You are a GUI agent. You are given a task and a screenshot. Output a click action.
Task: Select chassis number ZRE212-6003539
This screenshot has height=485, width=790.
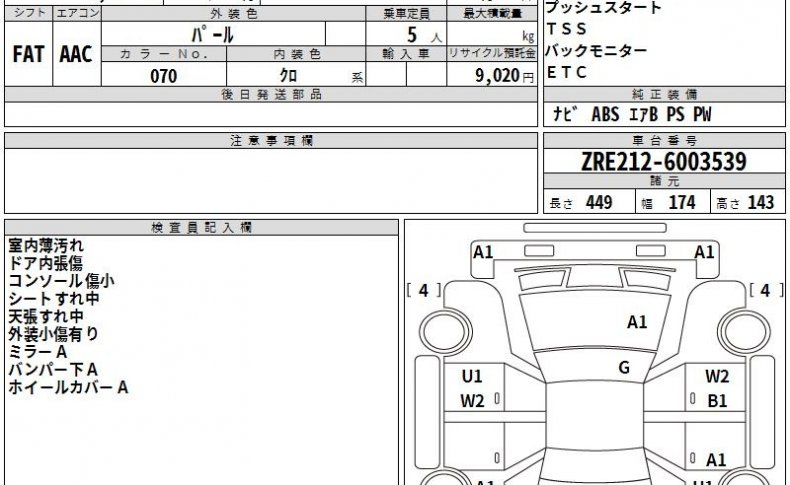coord(664,162)
